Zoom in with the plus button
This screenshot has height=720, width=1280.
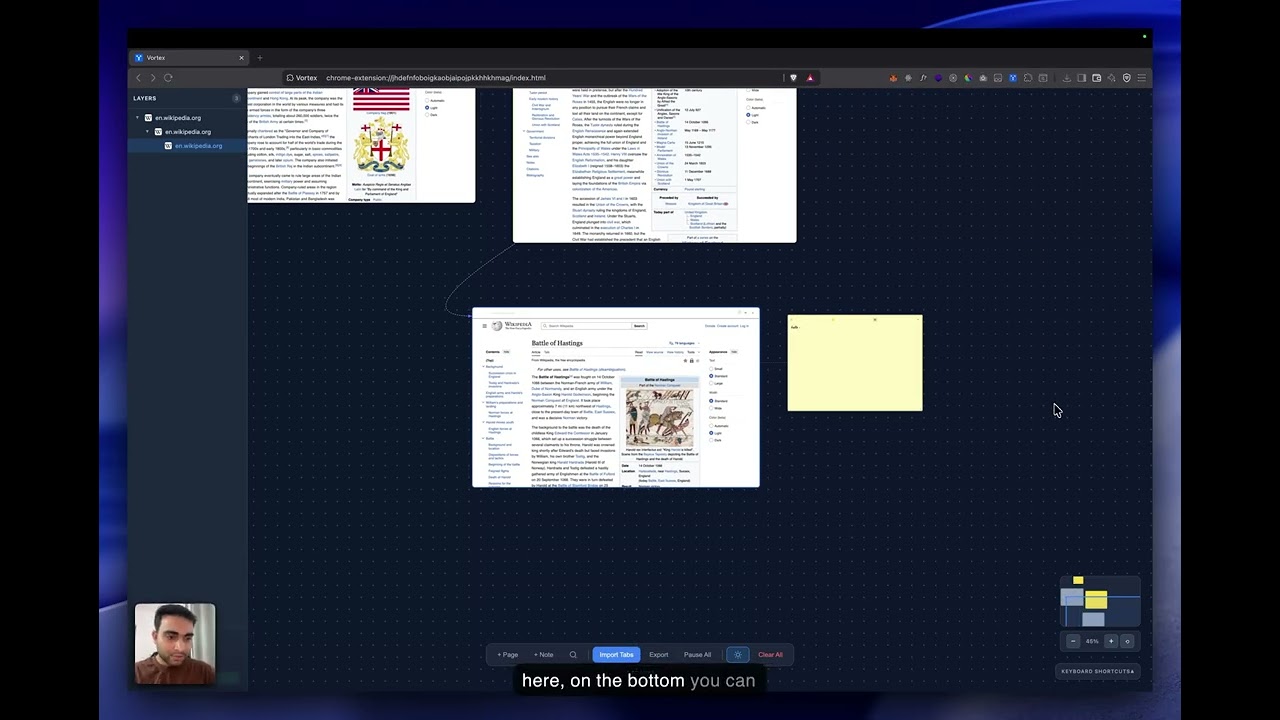(1110, 641)
